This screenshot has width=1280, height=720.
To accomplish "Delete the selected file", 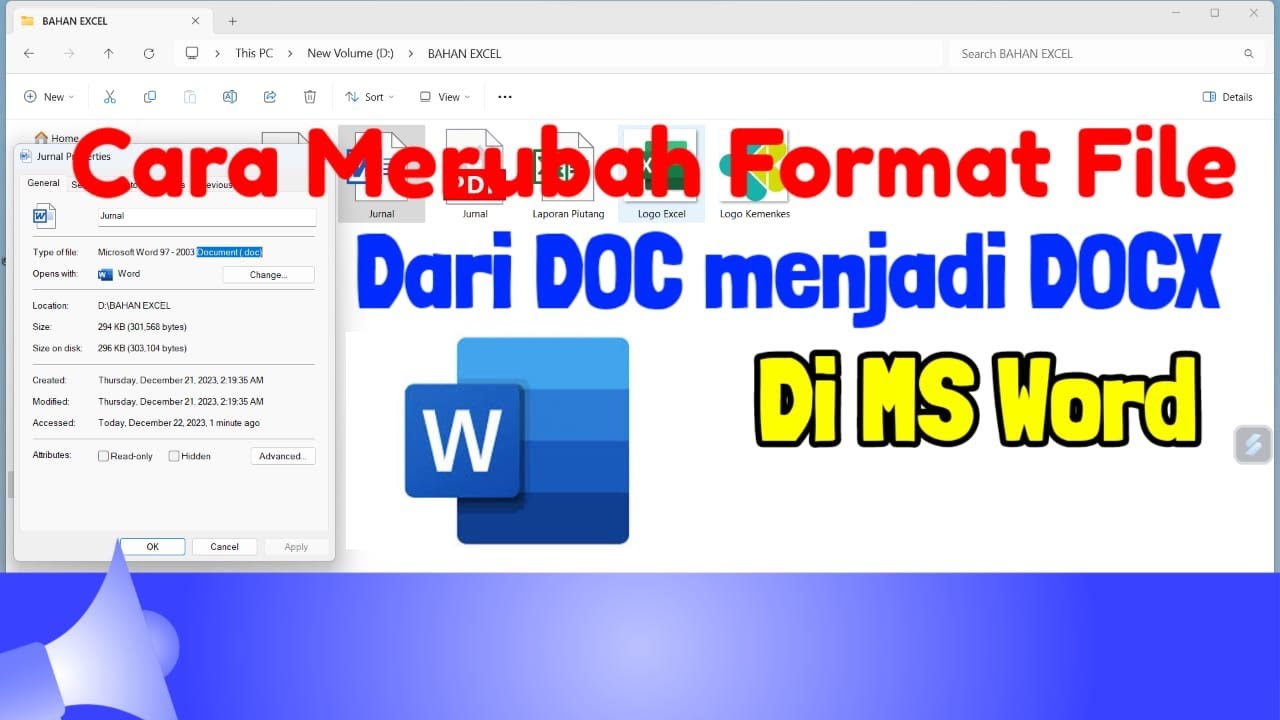I will (310, 97).
